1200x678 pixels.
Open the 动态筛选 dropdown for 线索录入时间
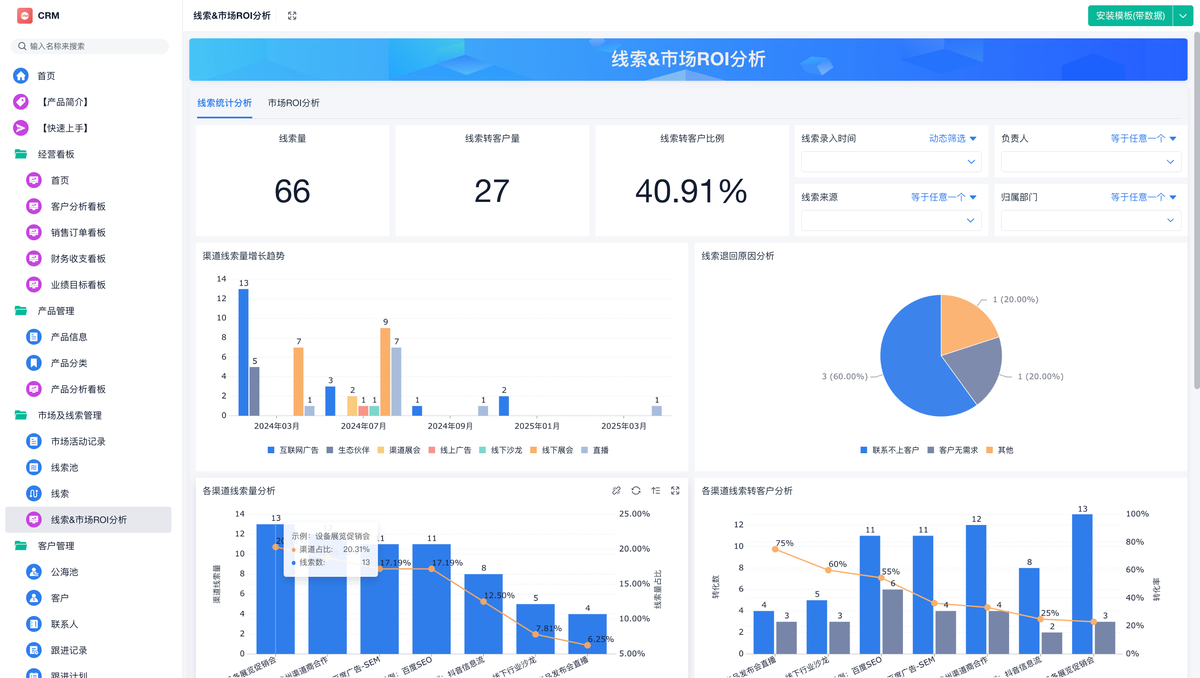pos(952,139)
